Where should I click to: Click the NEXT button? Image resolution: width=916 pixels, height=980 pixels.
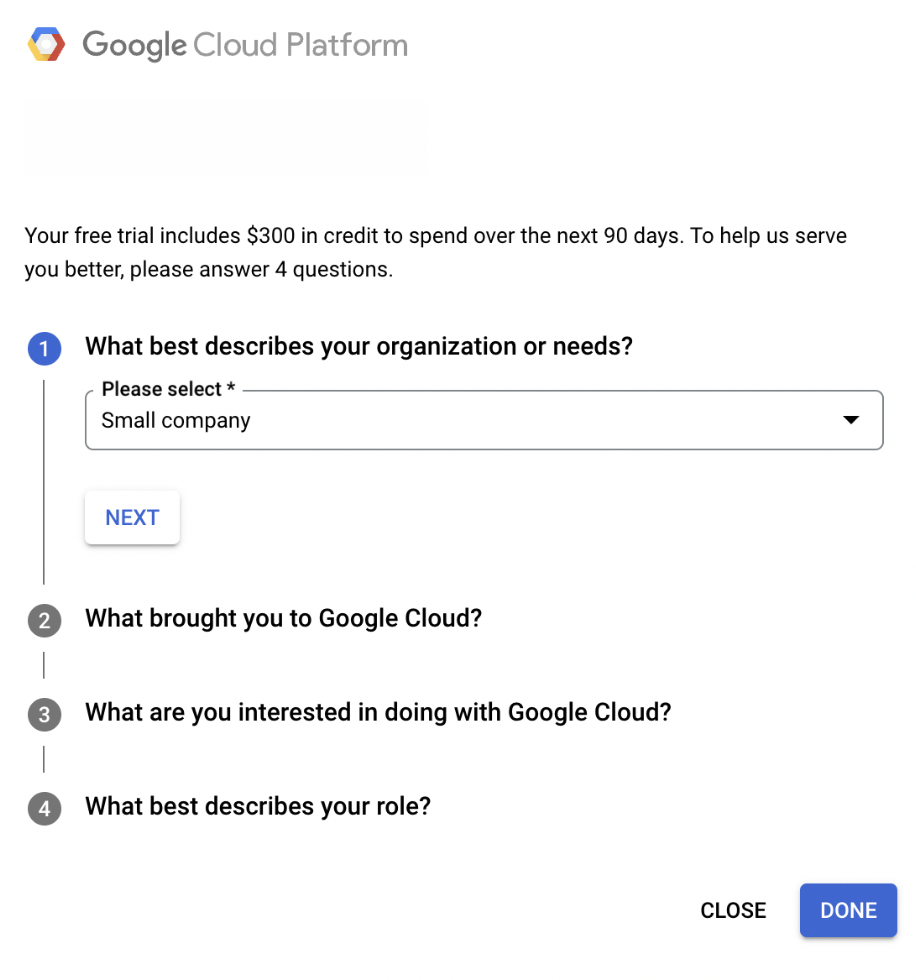click(132, 518)
